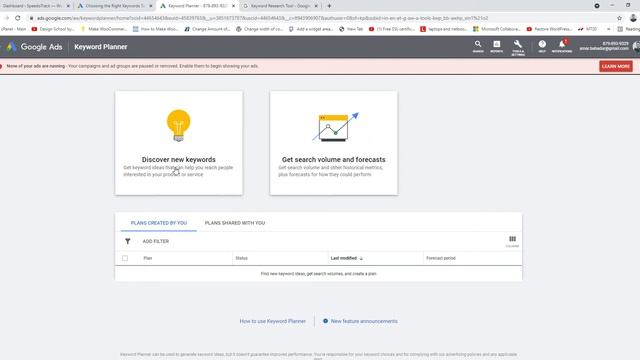Image resolution: width=640 pixels, height=360 pixels.
Task: Click the Keyword Planner title text
Action: coord(101,47)
